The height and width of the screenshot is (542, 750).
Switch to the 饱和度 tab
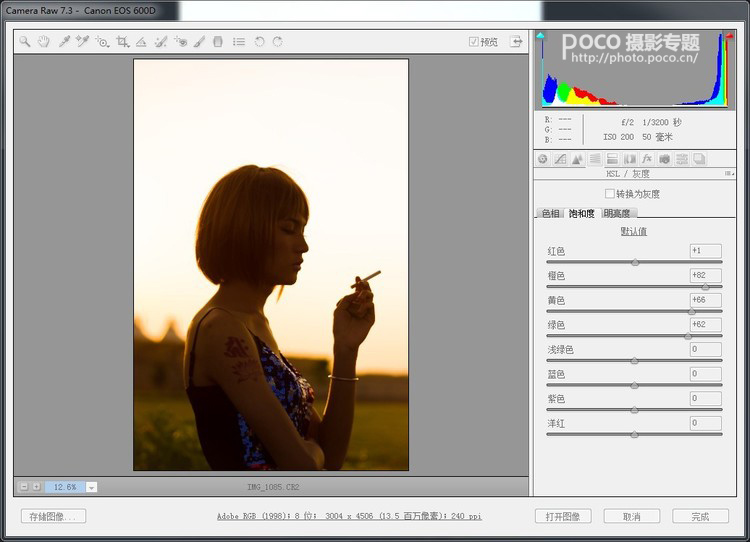pyautogui.click(x=582, y=213)
